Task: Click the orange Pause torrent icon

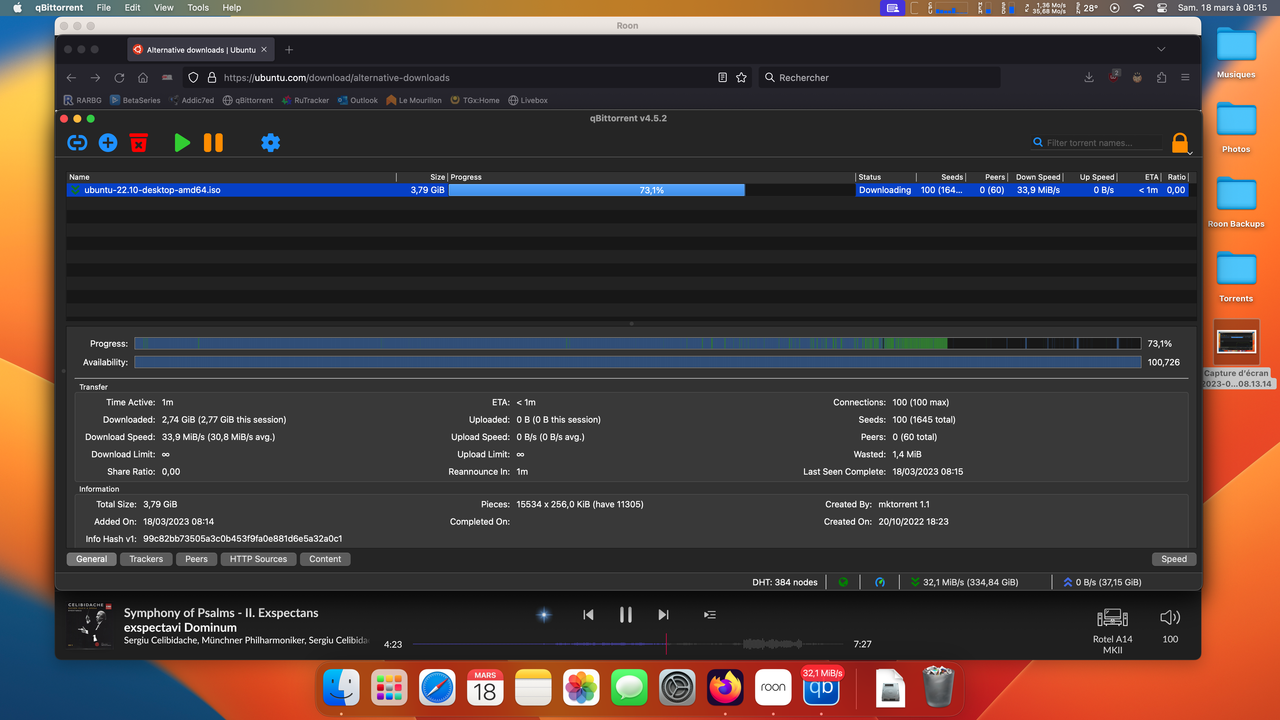Action: [213, 143]
